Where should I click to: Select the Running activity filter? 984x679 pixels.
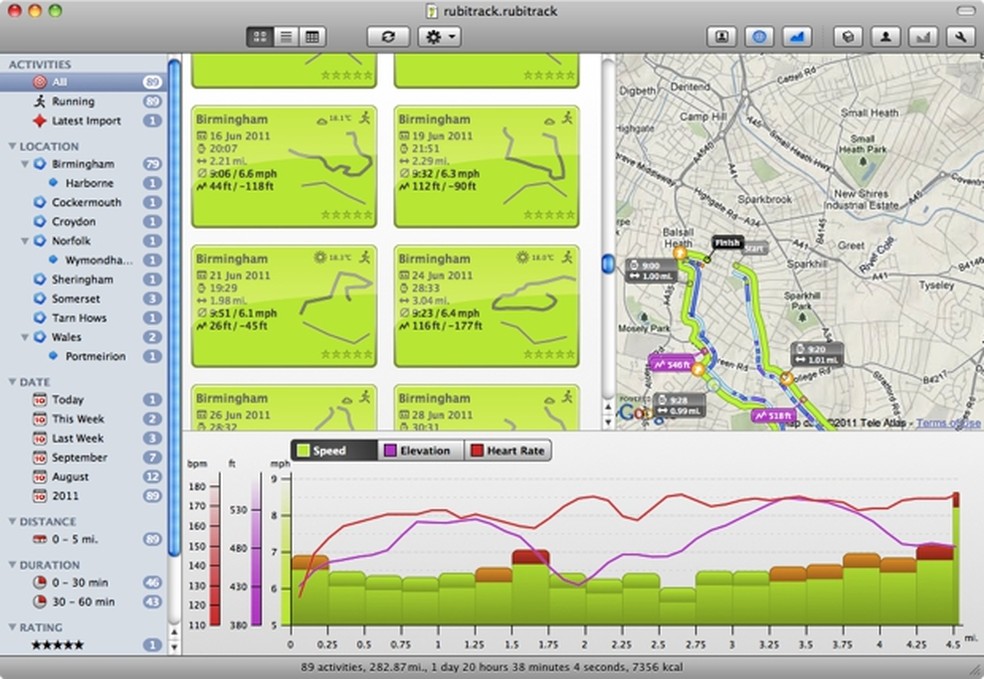(x=73, y=101)
